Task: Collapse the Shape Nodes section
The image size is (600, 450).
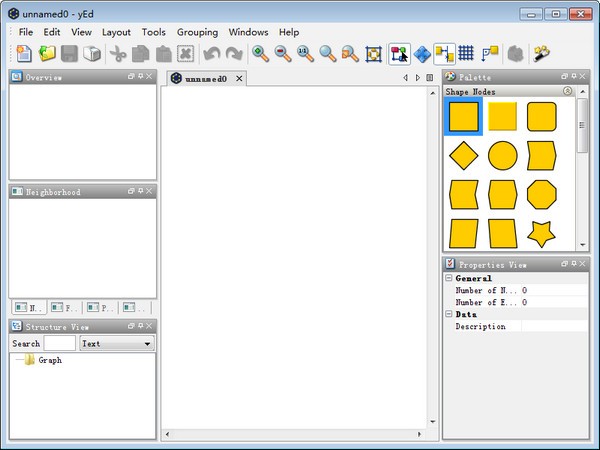Action: [568, 91]
